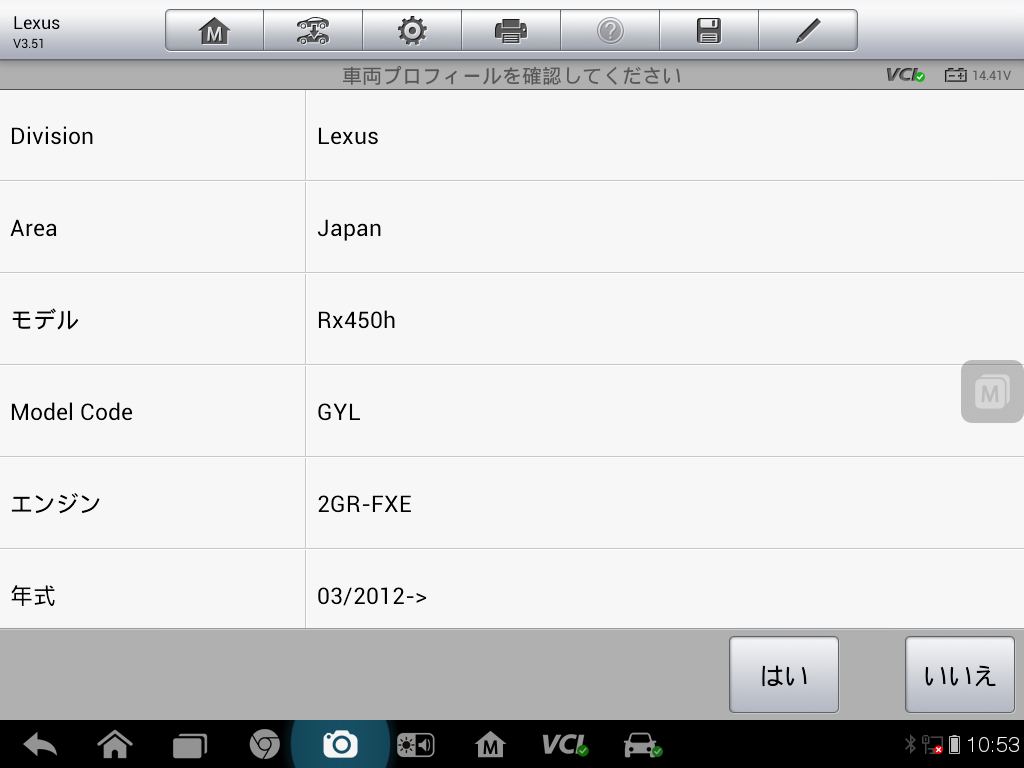The height and width of the screenshot is (768, 1024).
Task: Click the printer icon in the toolbar
Action: (511, 30)
